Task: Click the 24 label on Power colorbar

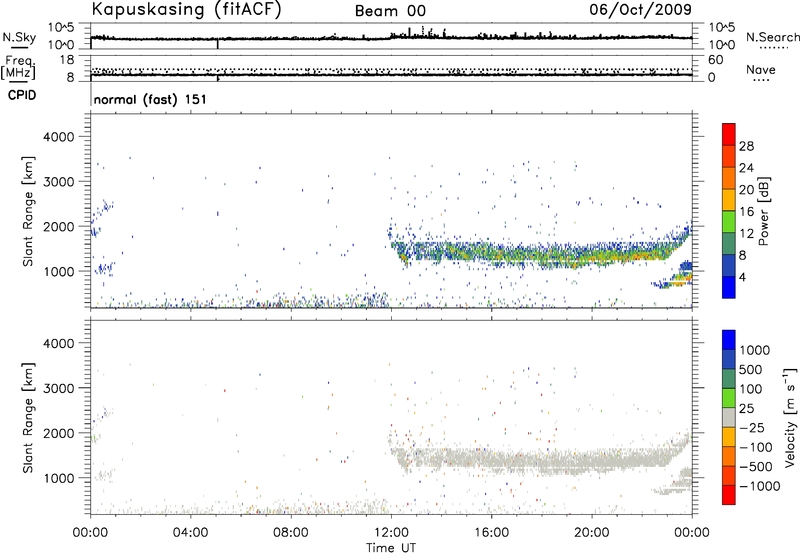Action: (746, 168)
